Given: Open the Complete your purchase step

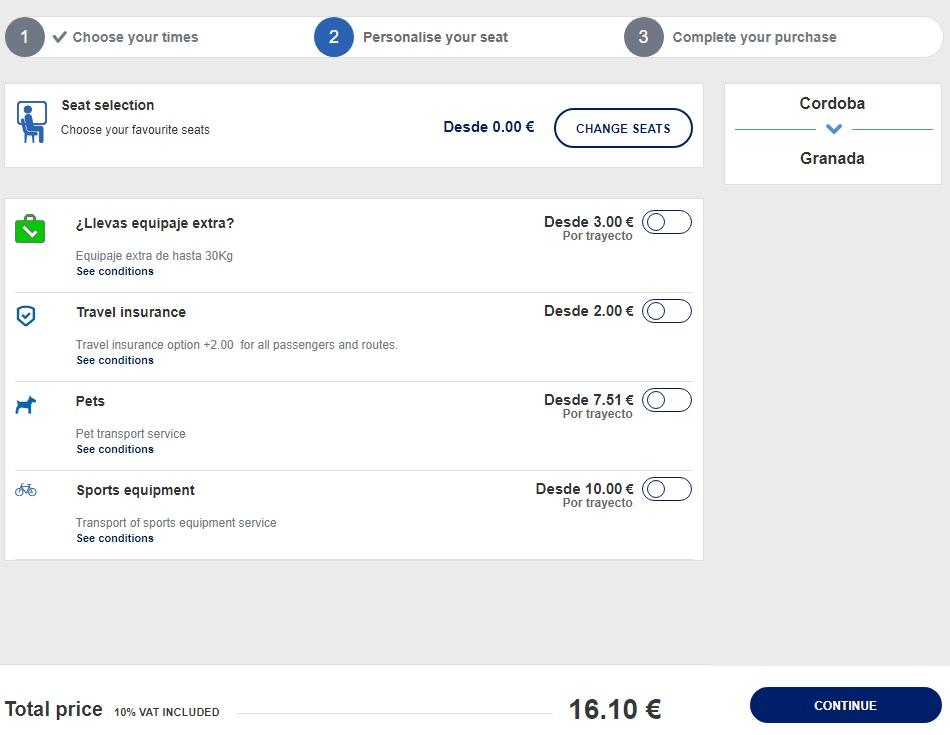Looking at the screenshot, I should [754, 37].
